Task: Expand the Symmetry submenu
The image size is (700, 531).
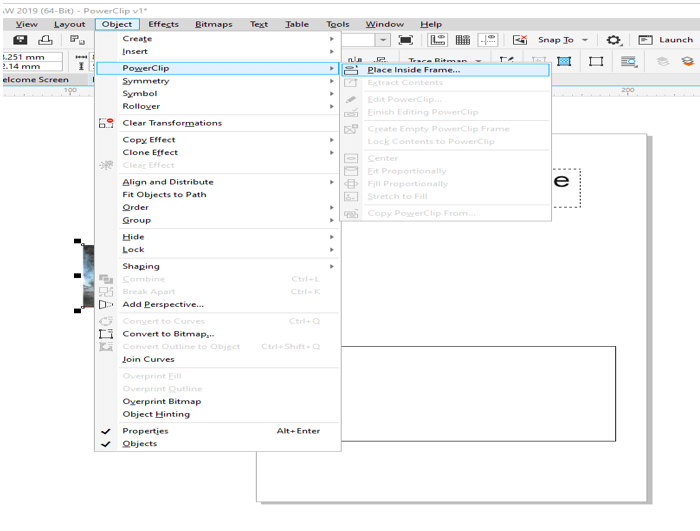Action: click(218, 81)
